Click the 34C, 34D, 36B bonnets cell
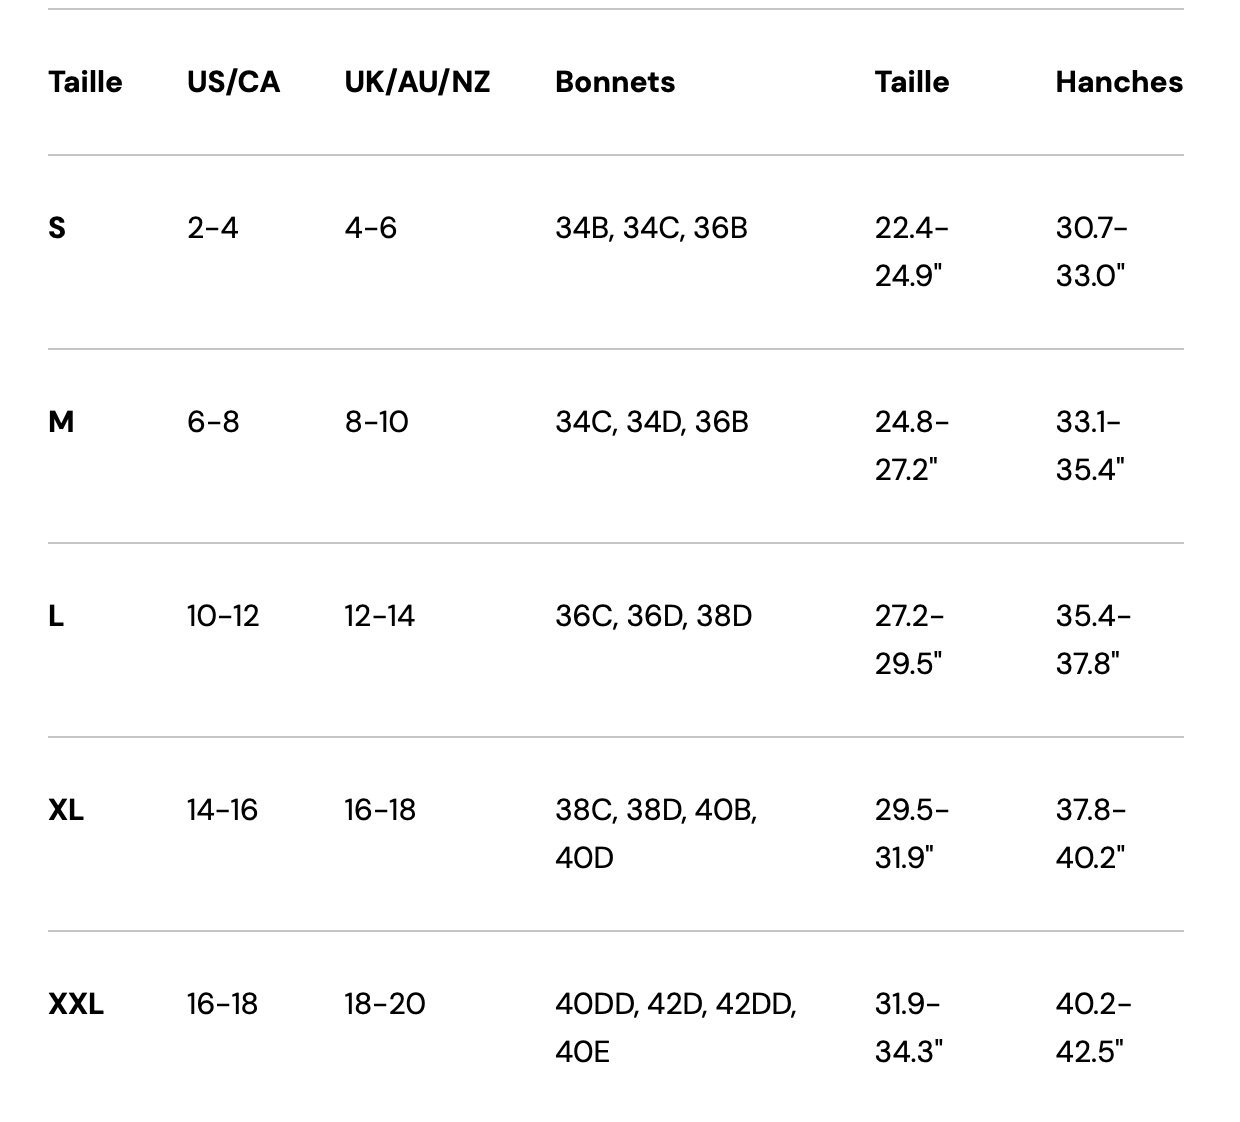Screen dimensions: 1240x1122 pyautogui.click(x=651, y=422)
